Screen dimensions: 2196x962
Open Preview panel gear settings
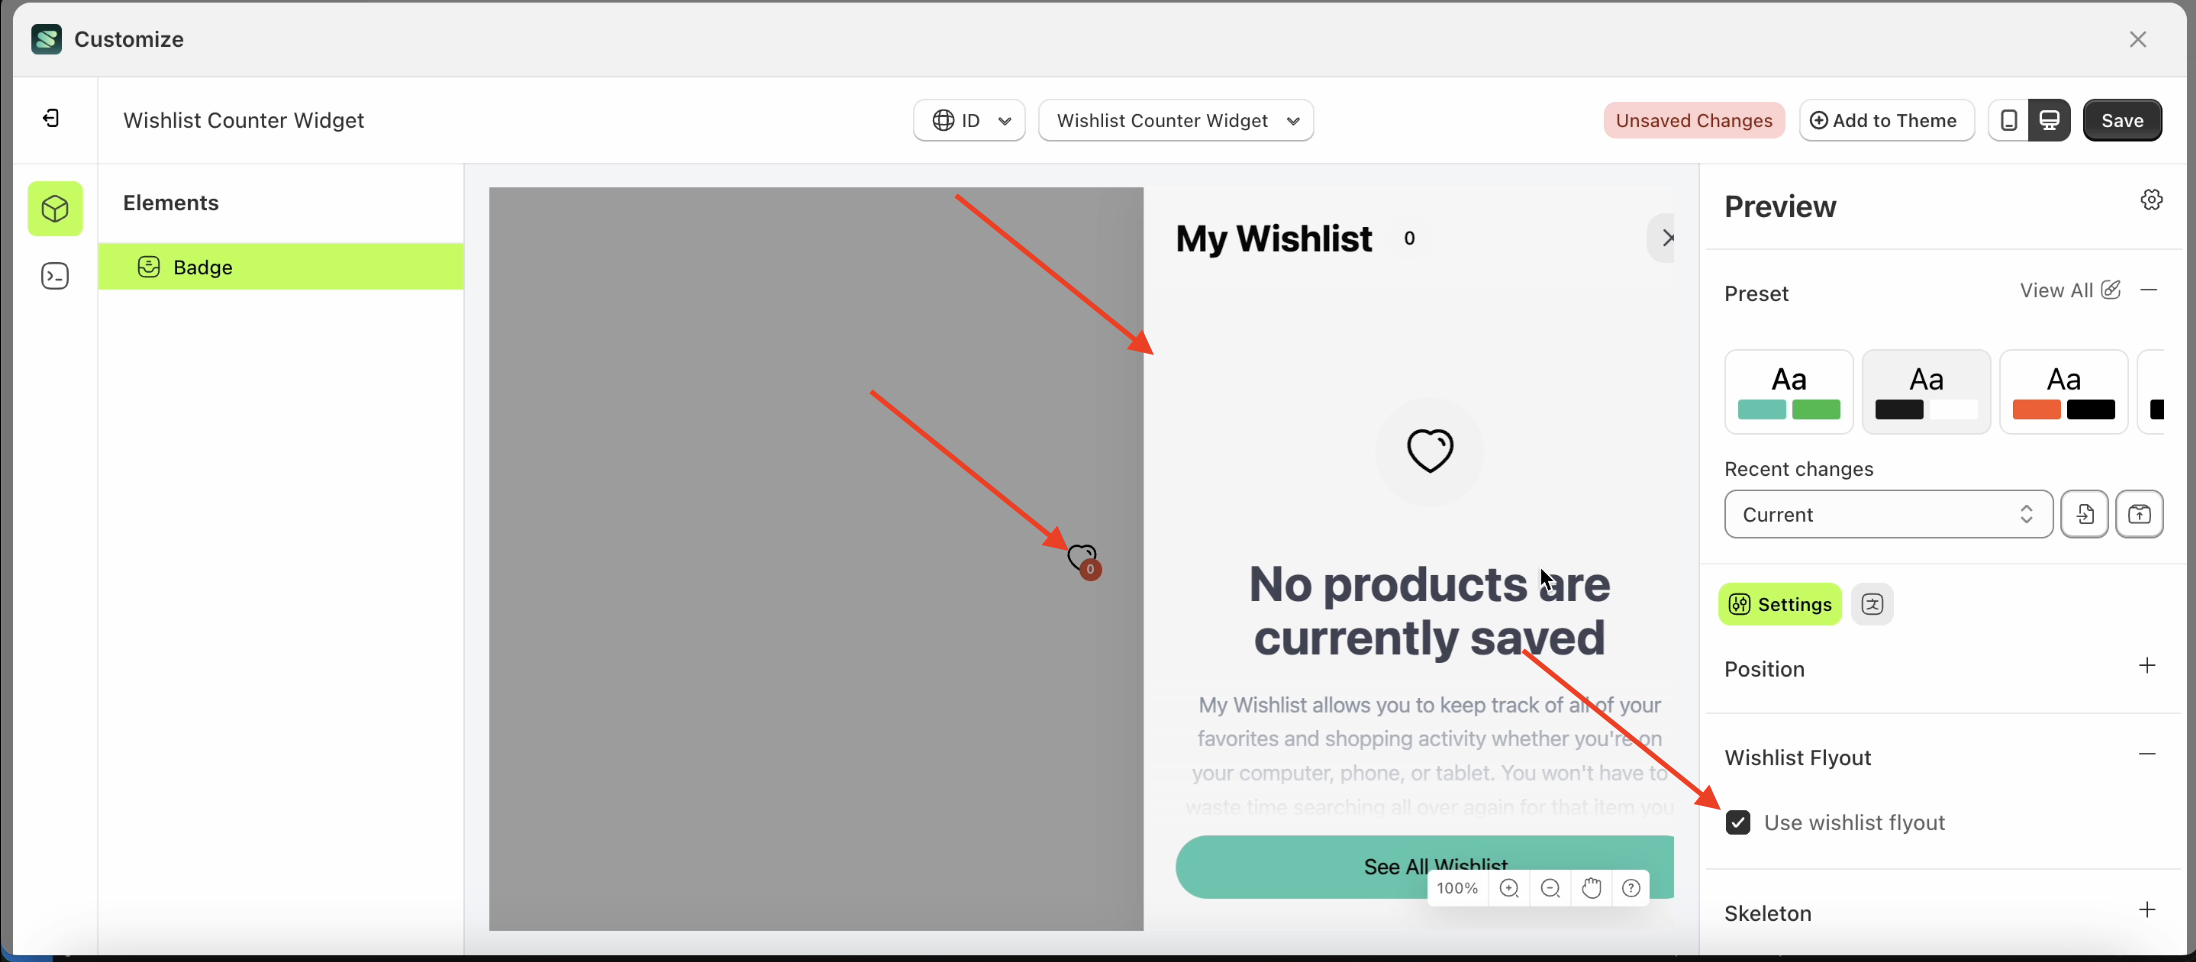(2151, 200)
